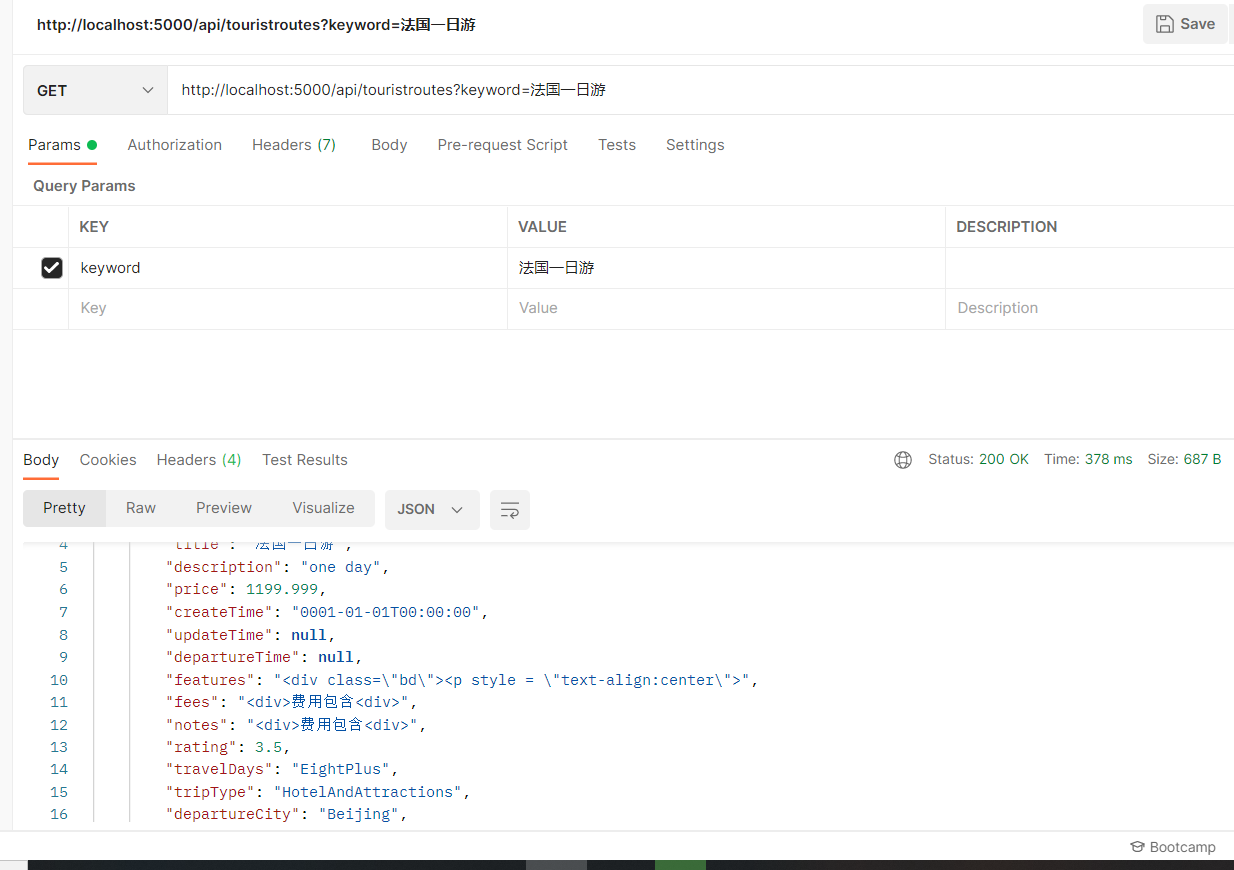Image resolution: width=1234 pixels, height=870 pixels.
Task: Switch to Pre-request Script tab
Action: point(502,145)
